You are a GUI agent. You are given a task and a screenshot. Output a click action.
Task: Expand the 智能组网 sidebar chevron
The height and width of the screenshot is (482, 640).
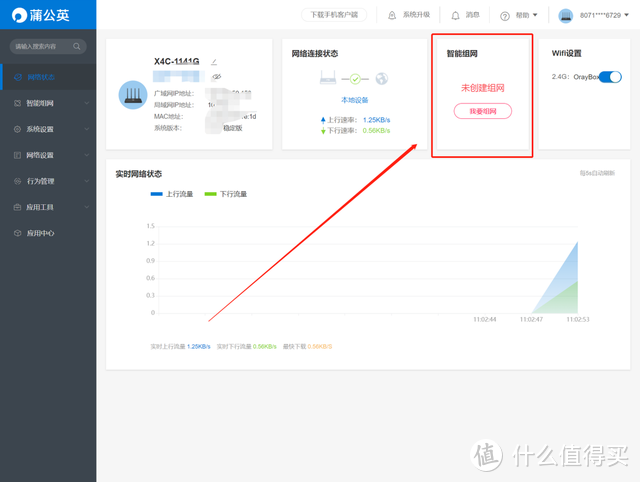(x=87, y=103)
